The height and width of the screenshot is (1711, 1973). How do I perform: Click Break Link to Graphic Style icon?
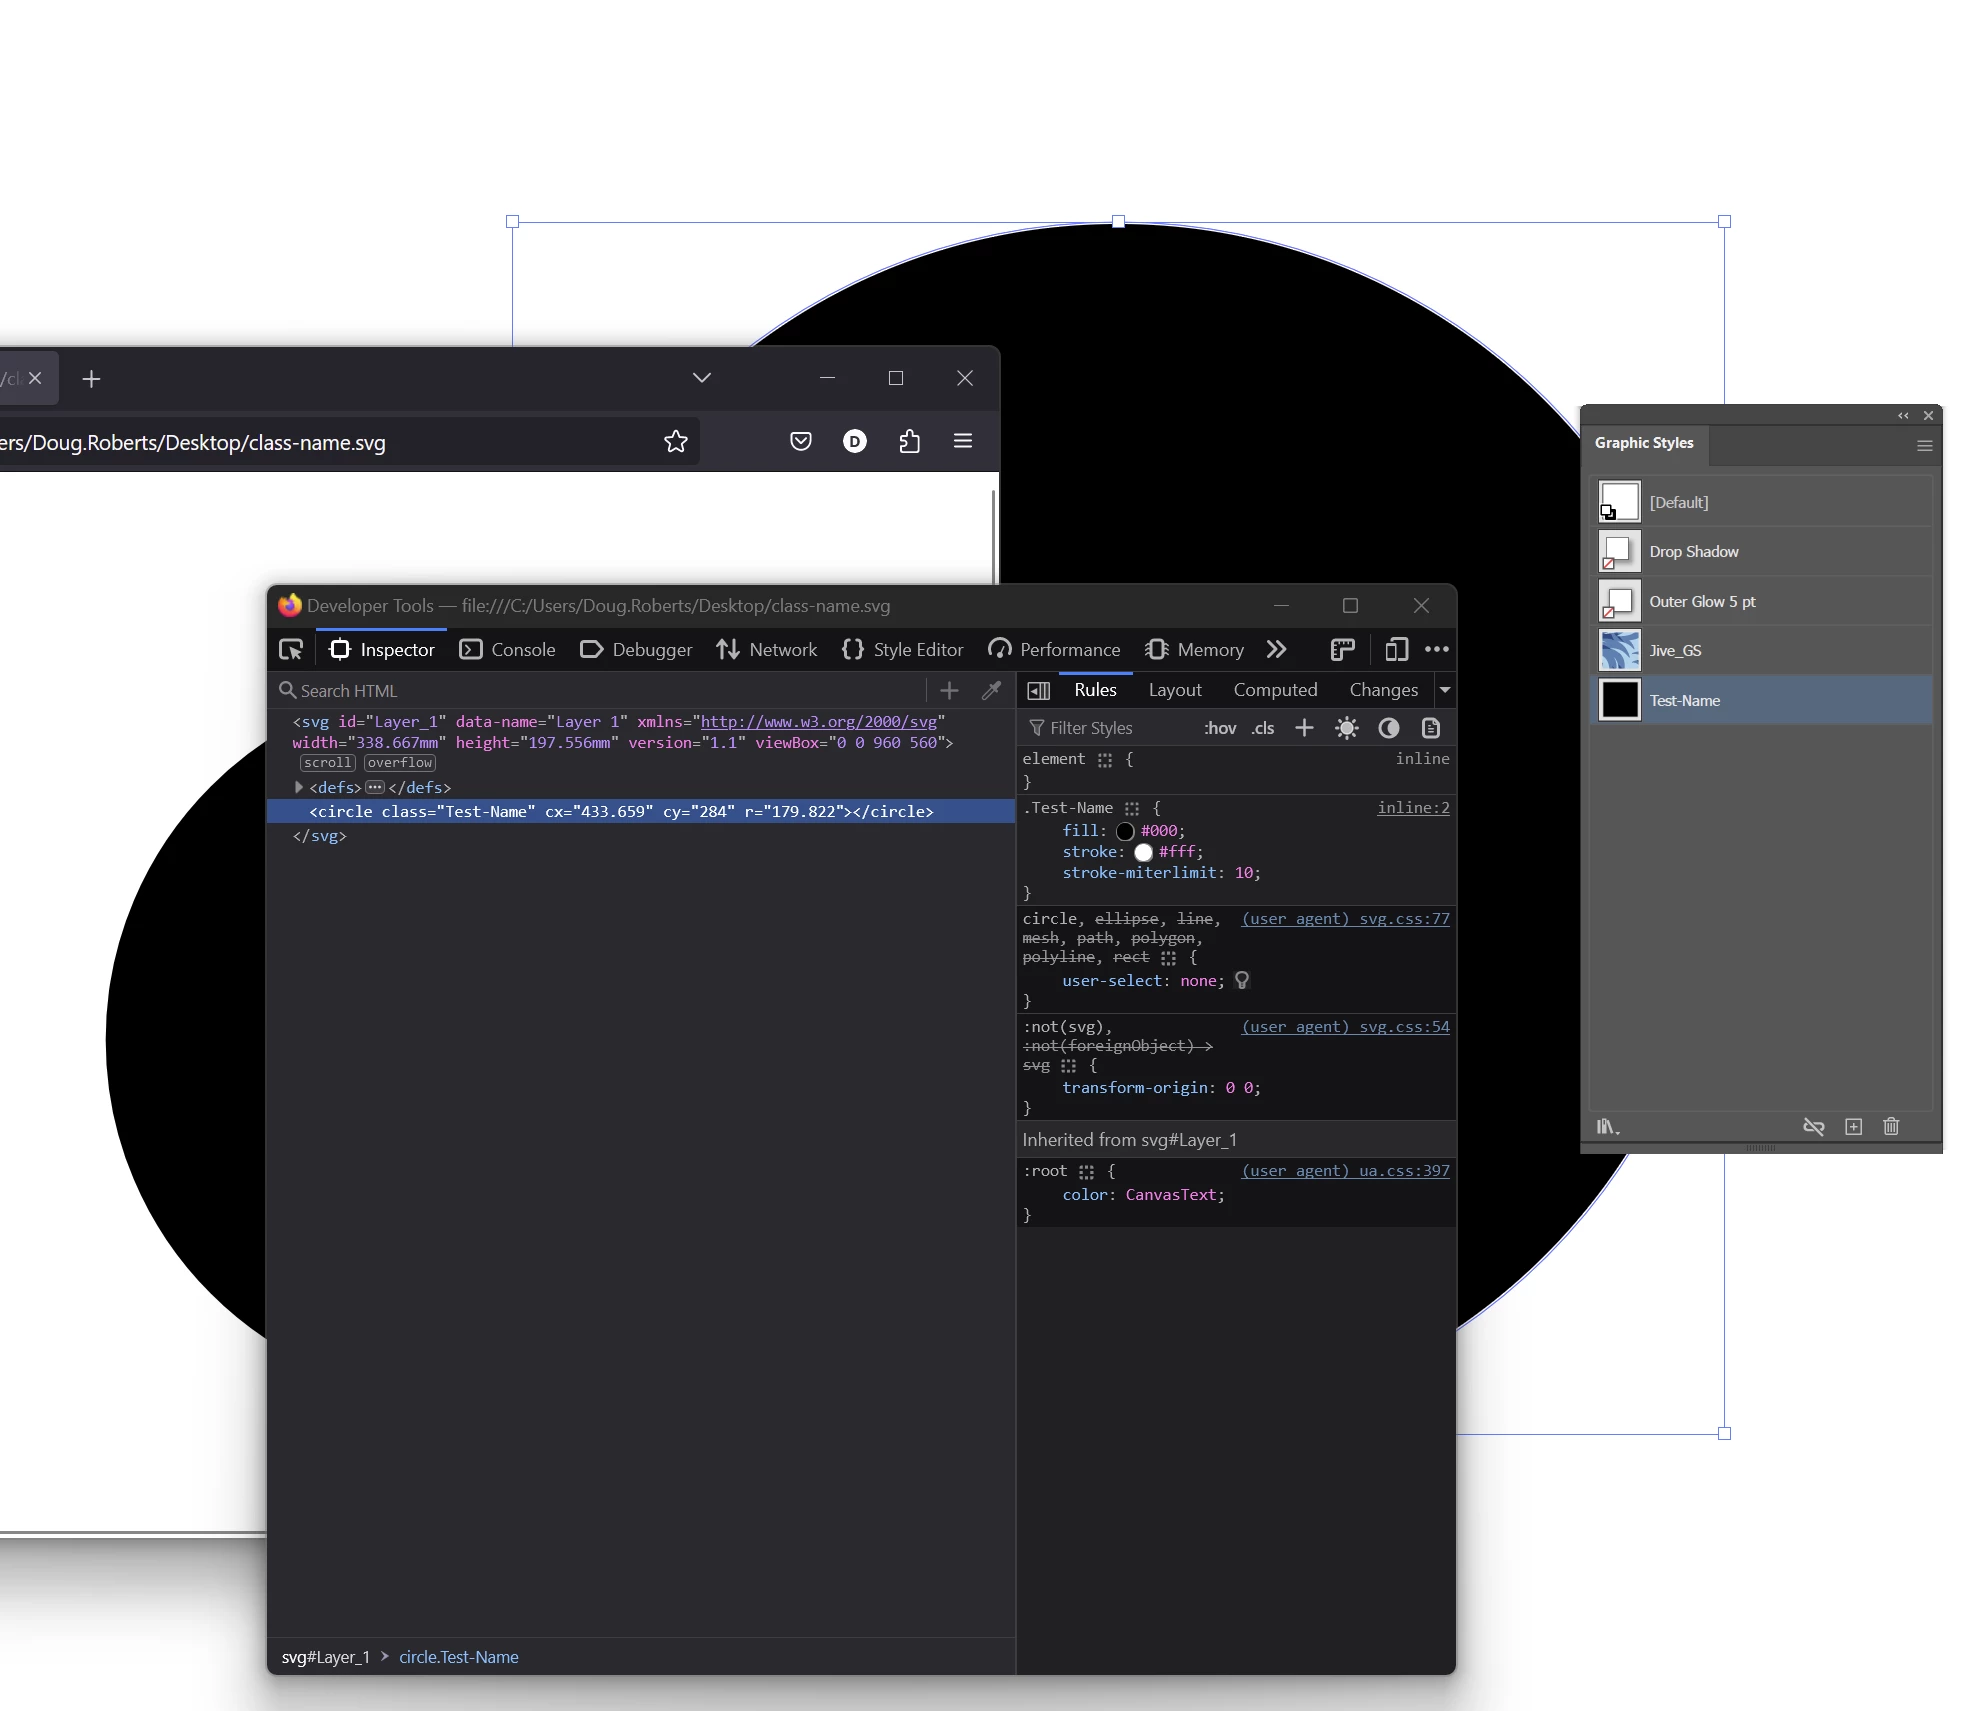(x=1813, y=1127)
